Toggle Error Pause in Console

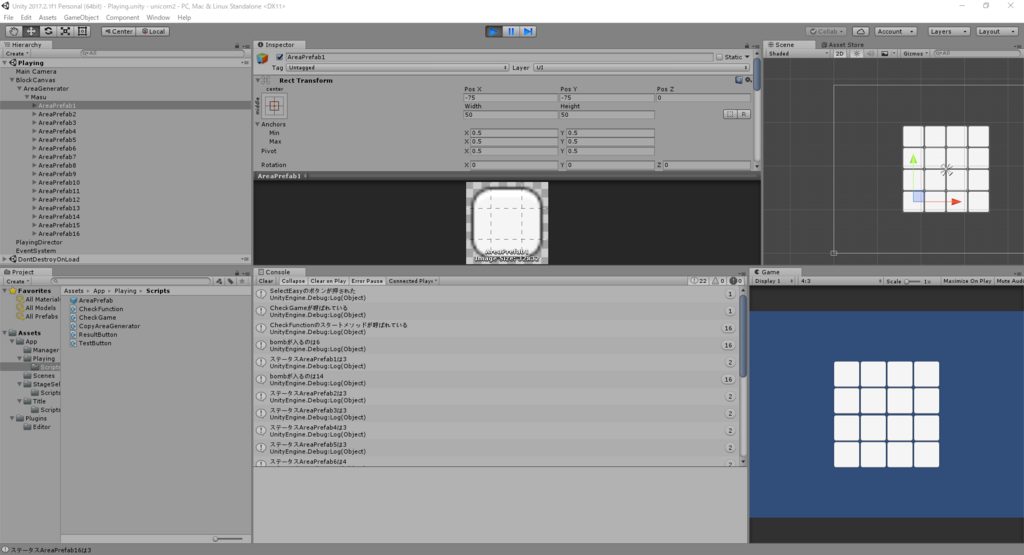tap(367, 281)
